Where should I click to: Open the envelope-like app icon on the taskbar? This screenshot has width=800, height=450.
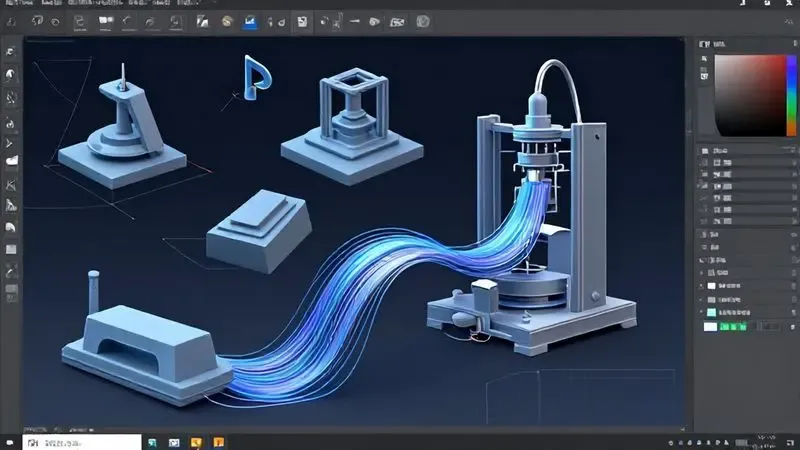pyautogui.click(x=174, y=443)
